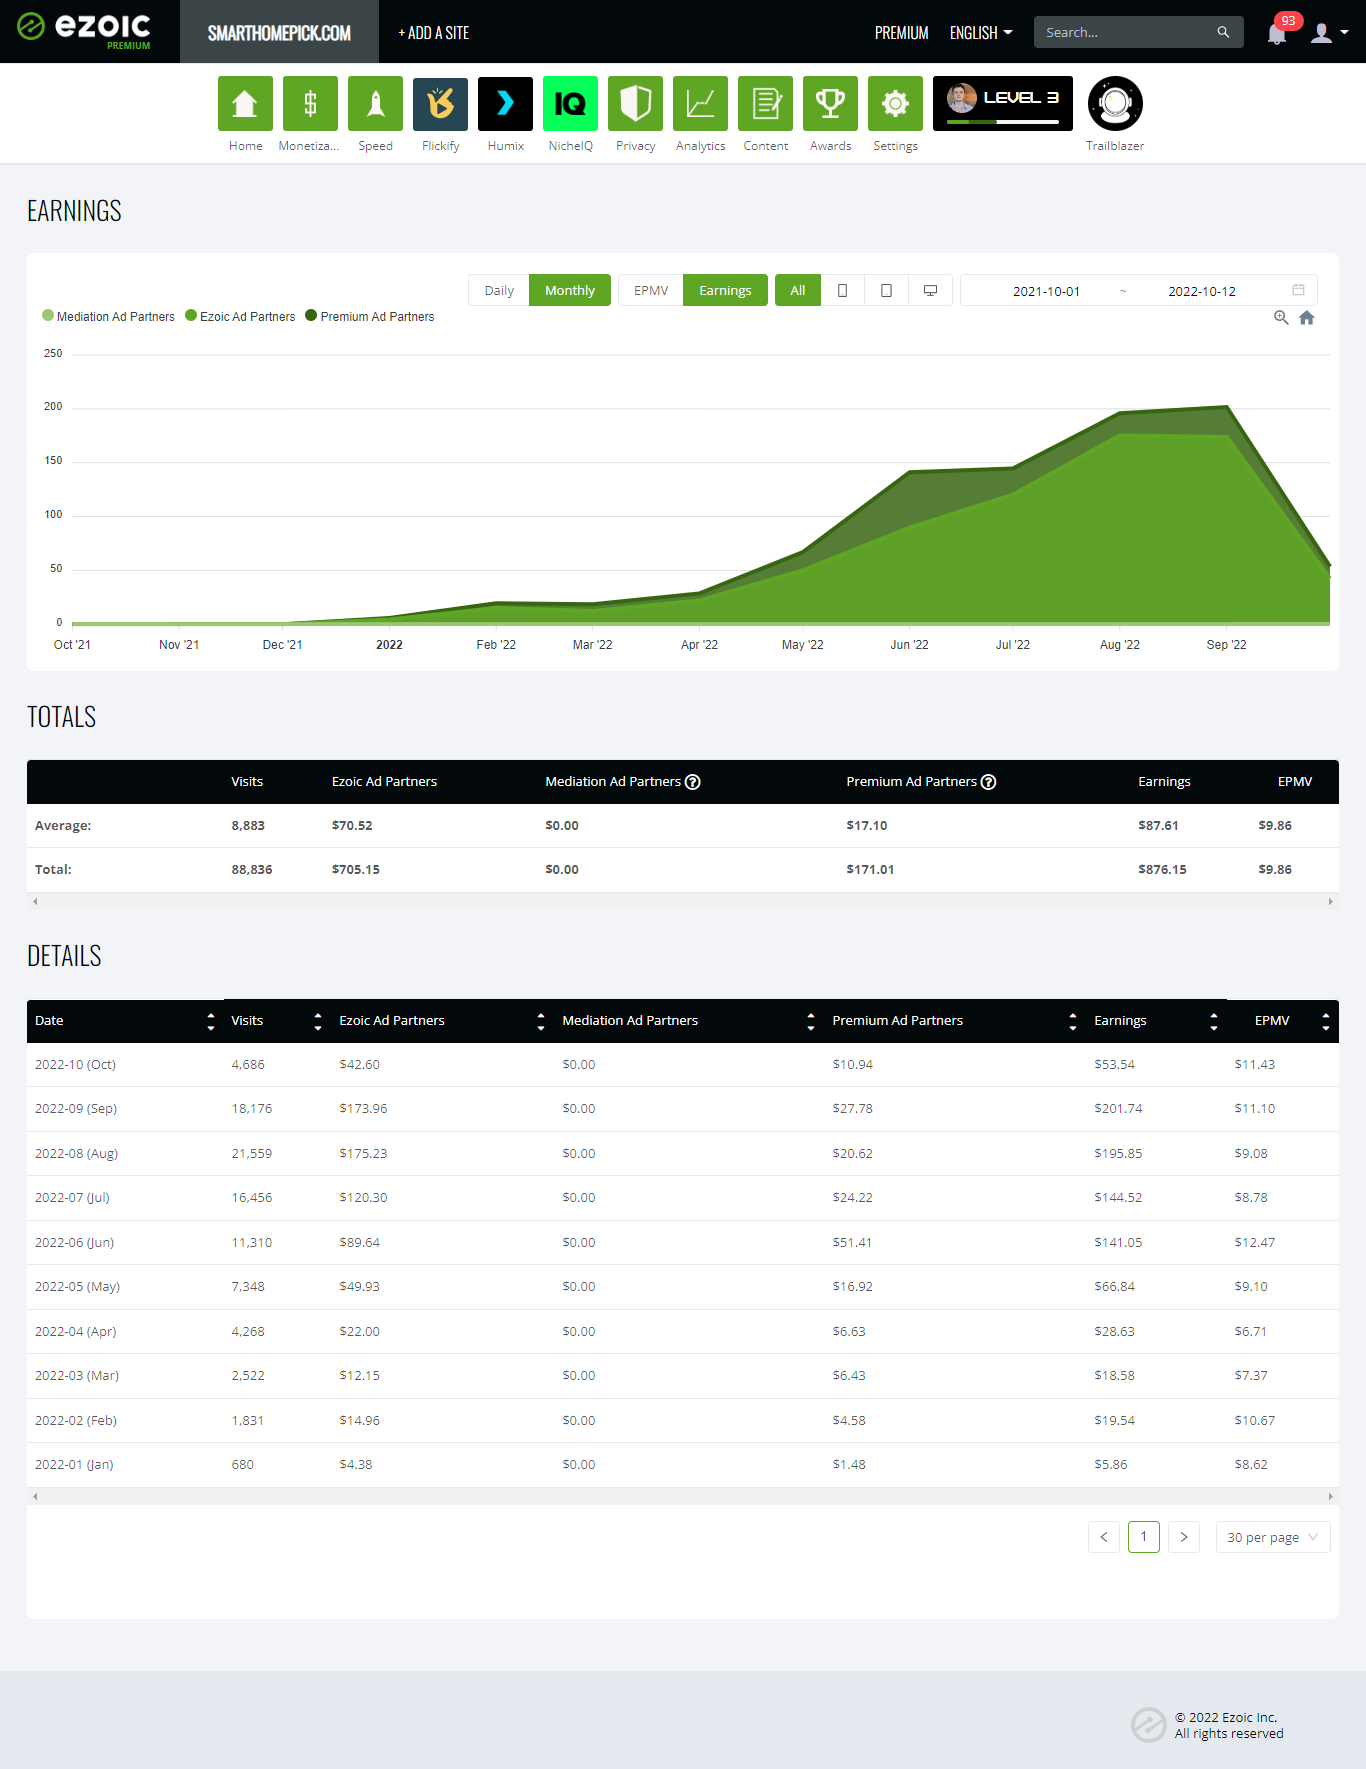
Task: Open the NicheIQ icon
Action: tap(570, 104)
